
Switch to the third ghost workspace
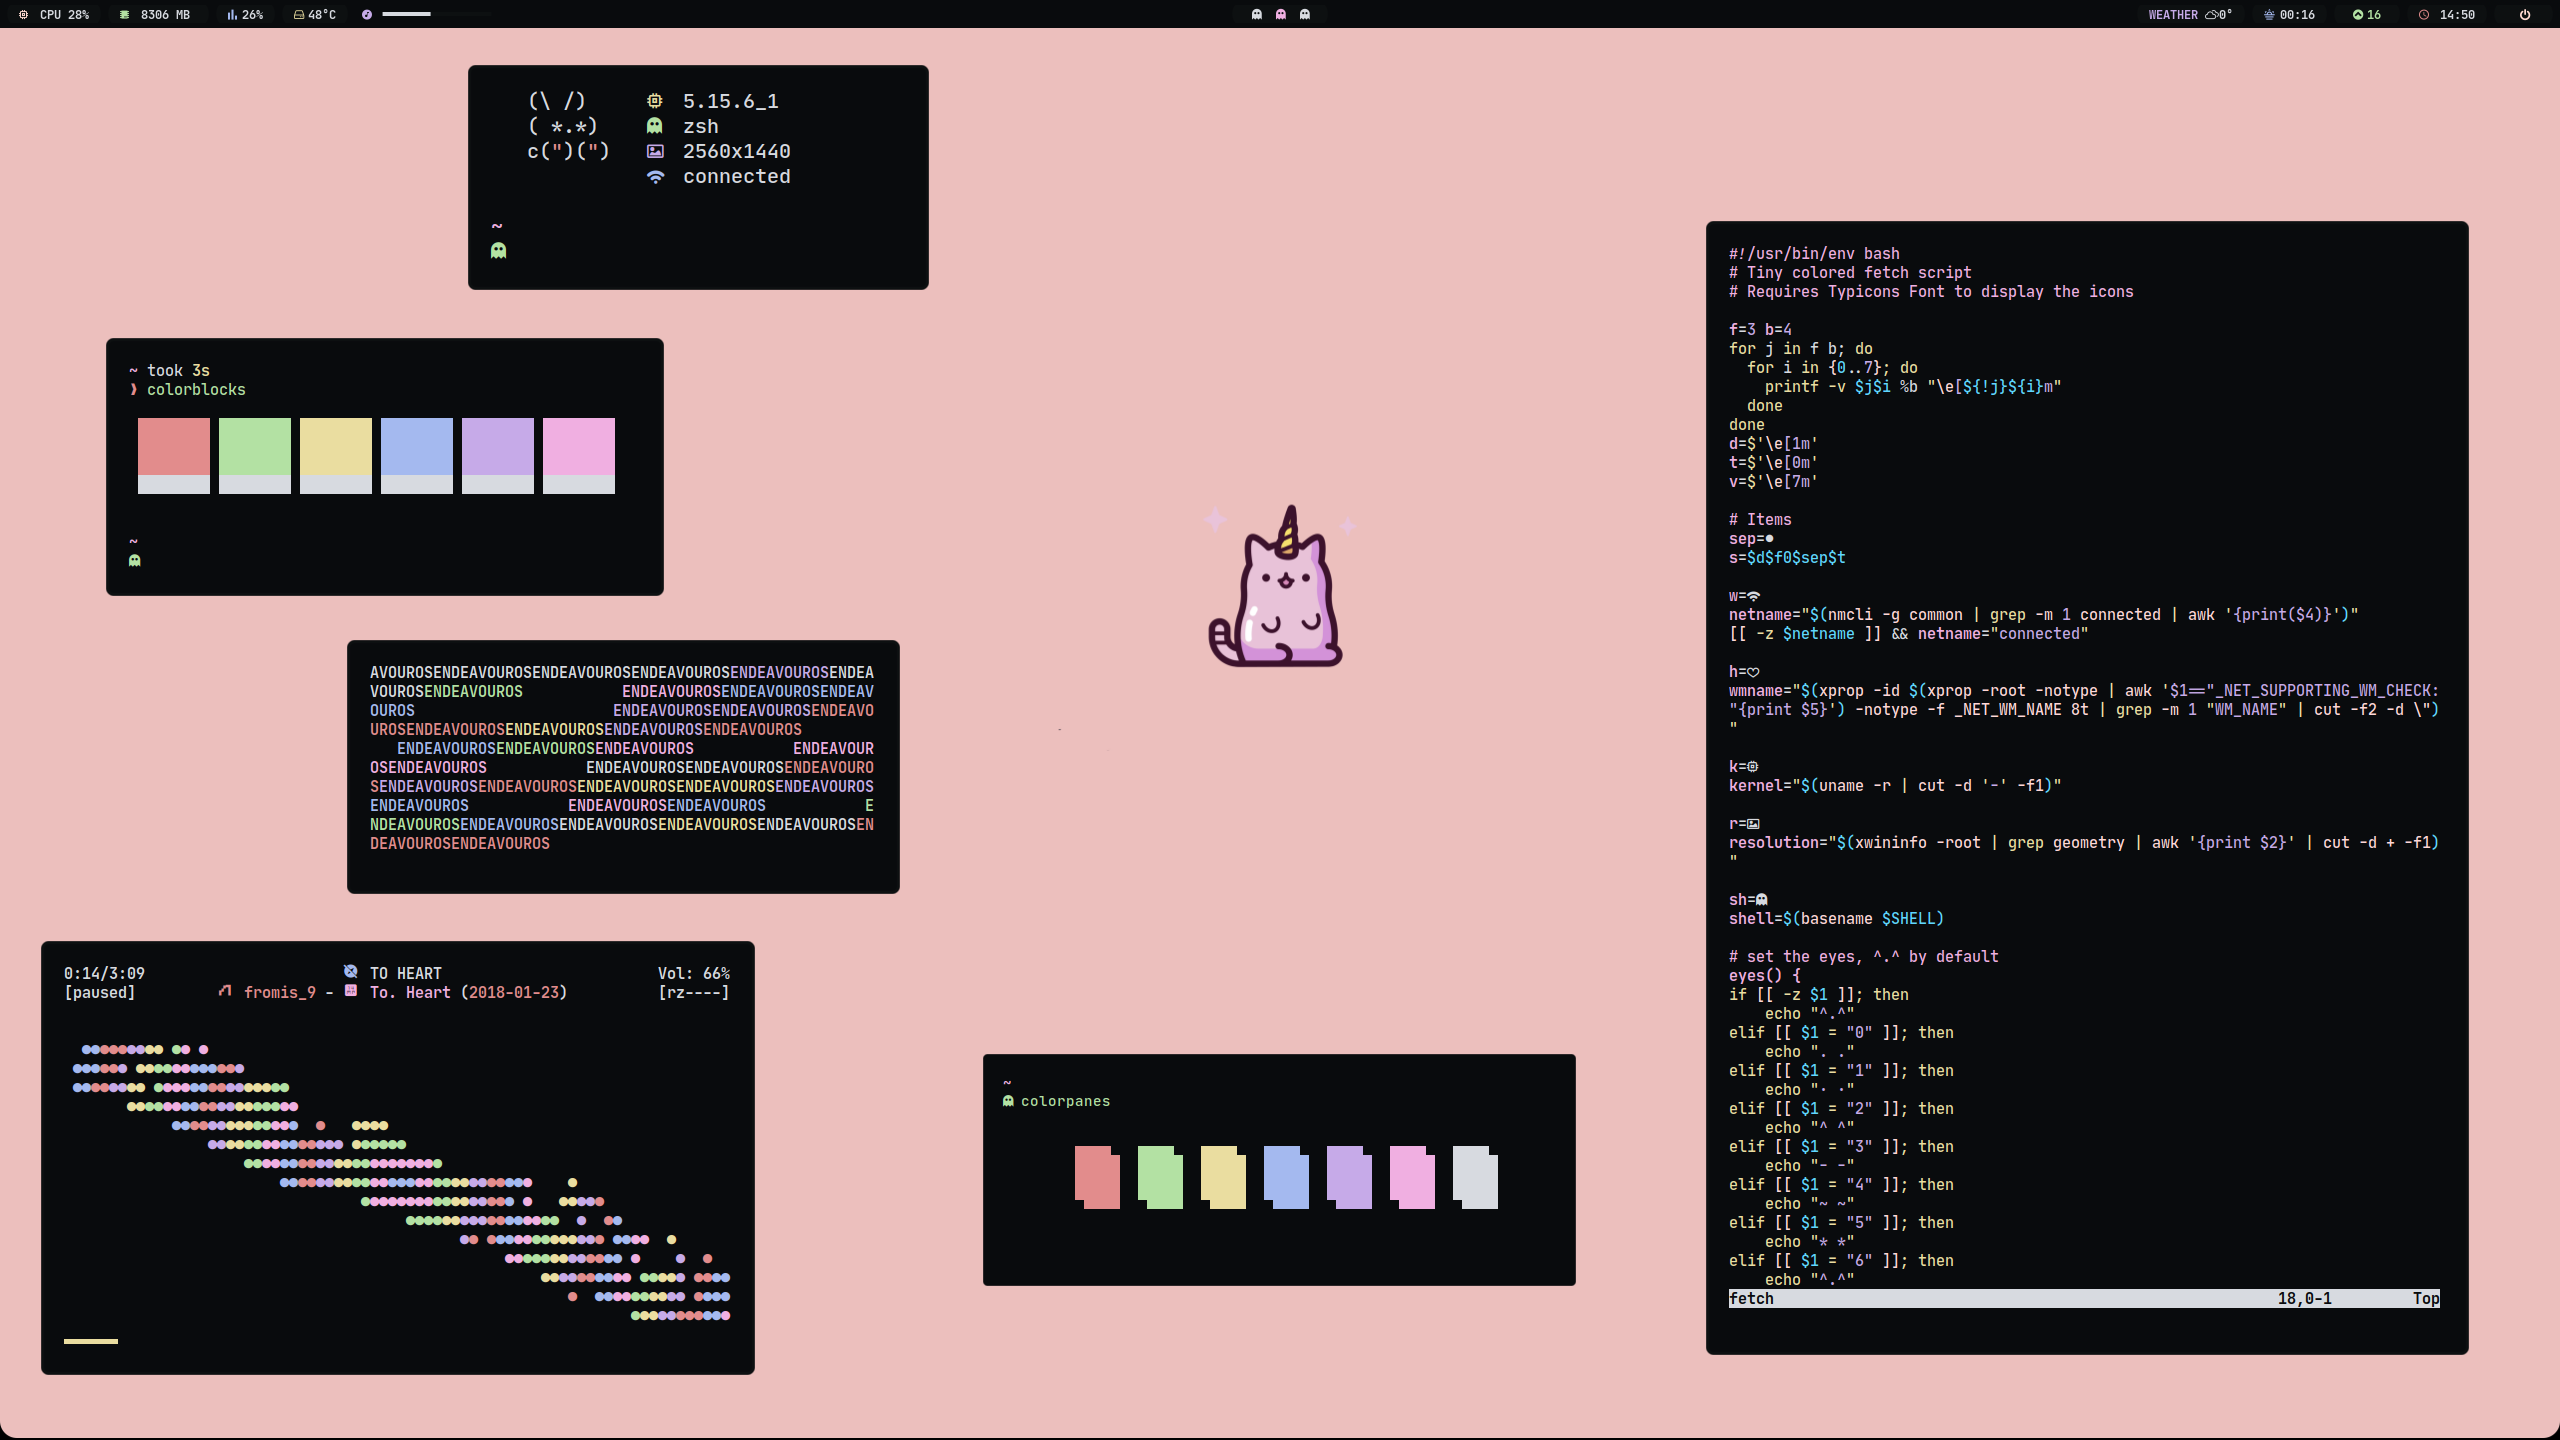[1305, 15]
